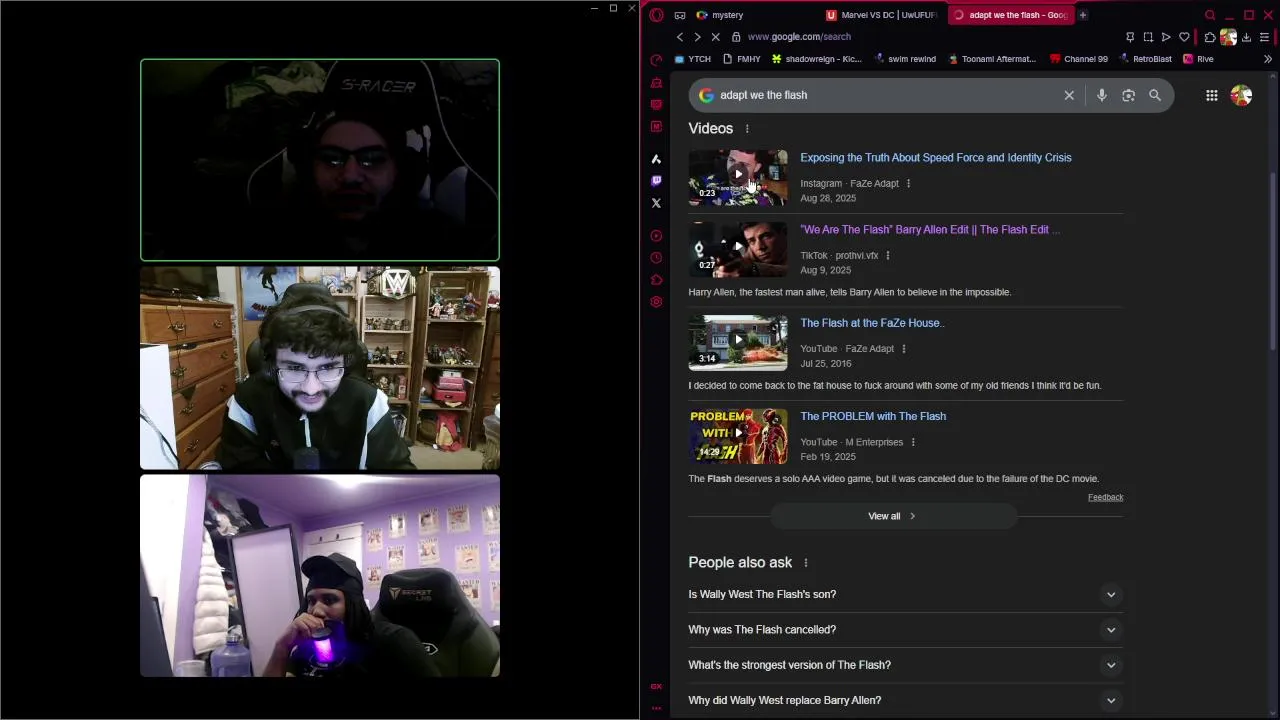Image resolution: width=1280 pixels, height=720 pixels.
Task: Play the 0:23 Instagram video thumbnail
Action: pyautogui.click(x=738, y=178)
